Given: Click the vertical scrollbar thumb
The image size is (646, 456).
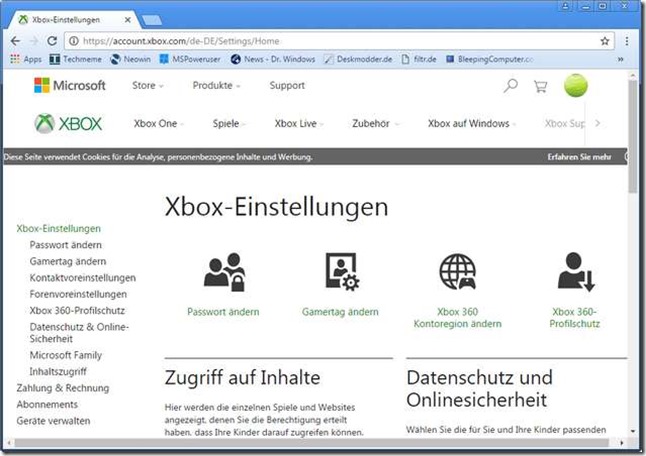Looking at the screenshot, I should pos(632,136).
